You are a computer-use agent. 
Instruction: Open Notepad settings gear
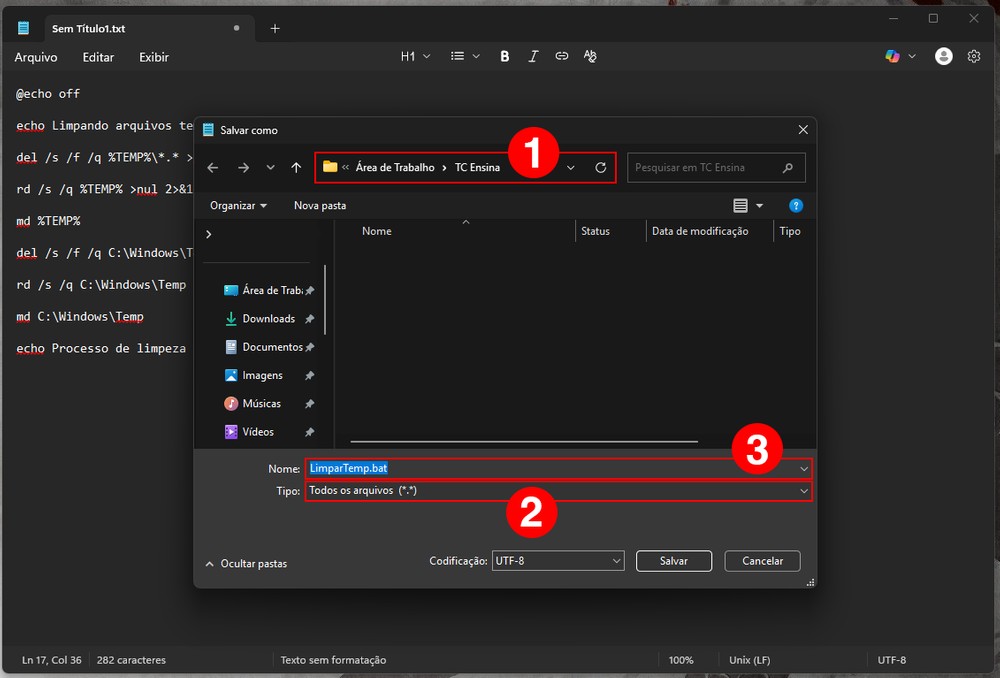click(974, 57)
